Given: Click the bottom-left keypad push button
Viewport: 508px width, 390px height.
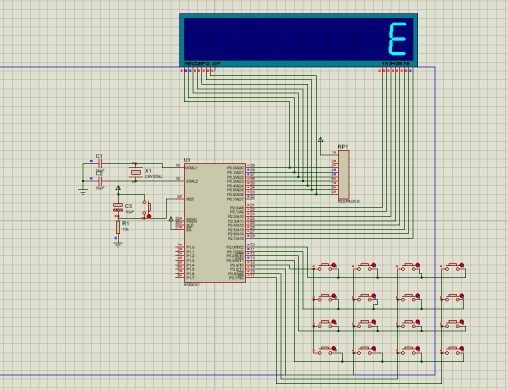Looking at the screenshot, I should pyautogui.click(x=326, y=350).
